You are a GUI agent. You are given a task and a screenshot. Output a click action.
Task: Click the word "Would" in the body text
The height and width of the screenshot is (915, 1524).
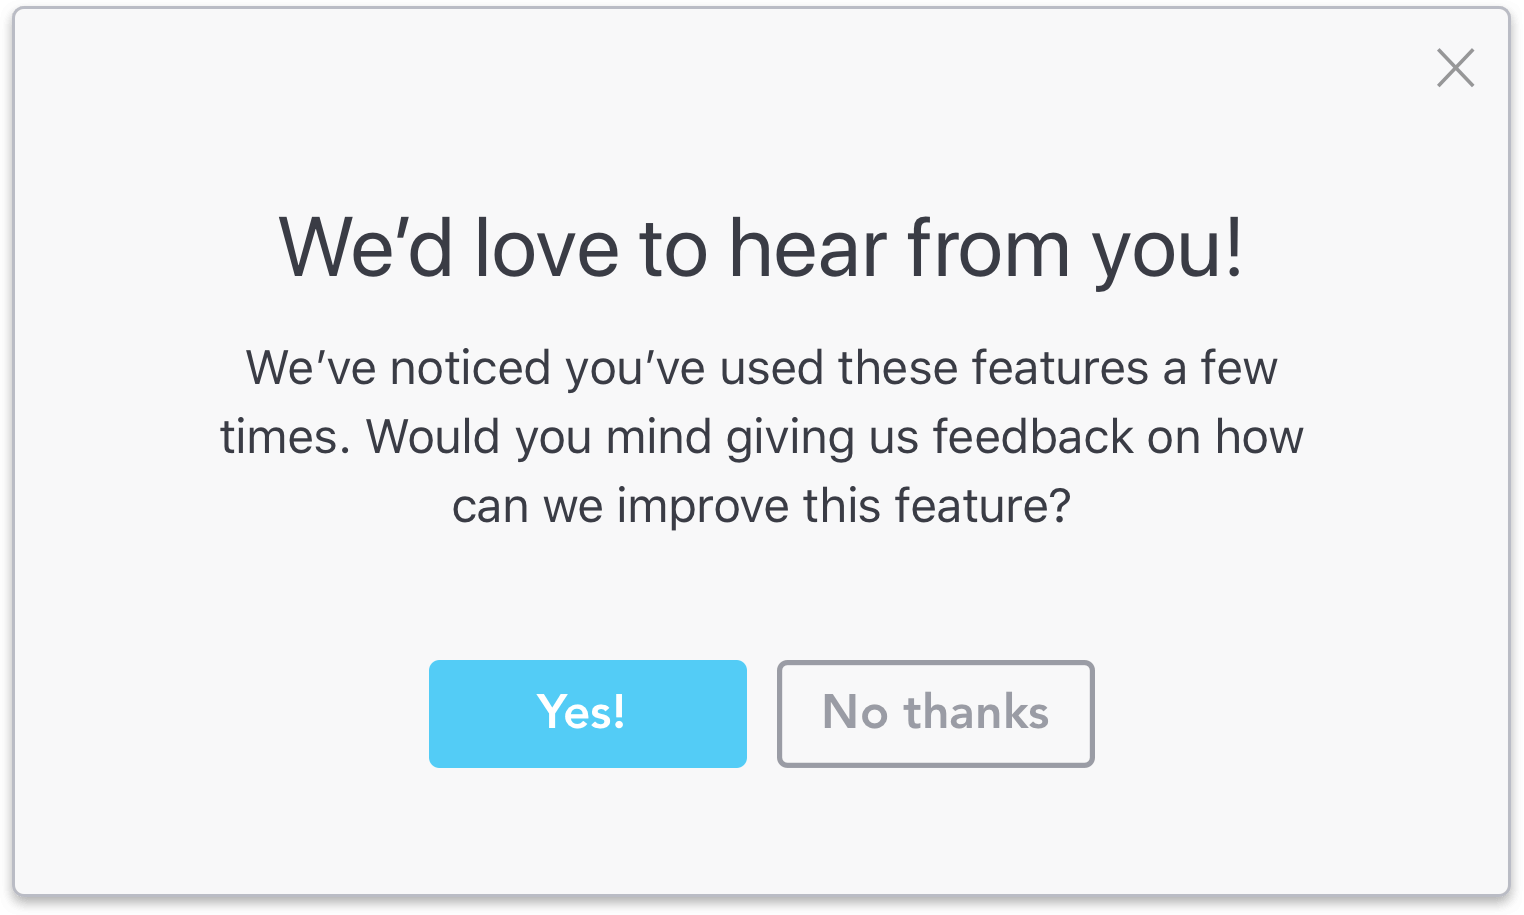[432, 437]
